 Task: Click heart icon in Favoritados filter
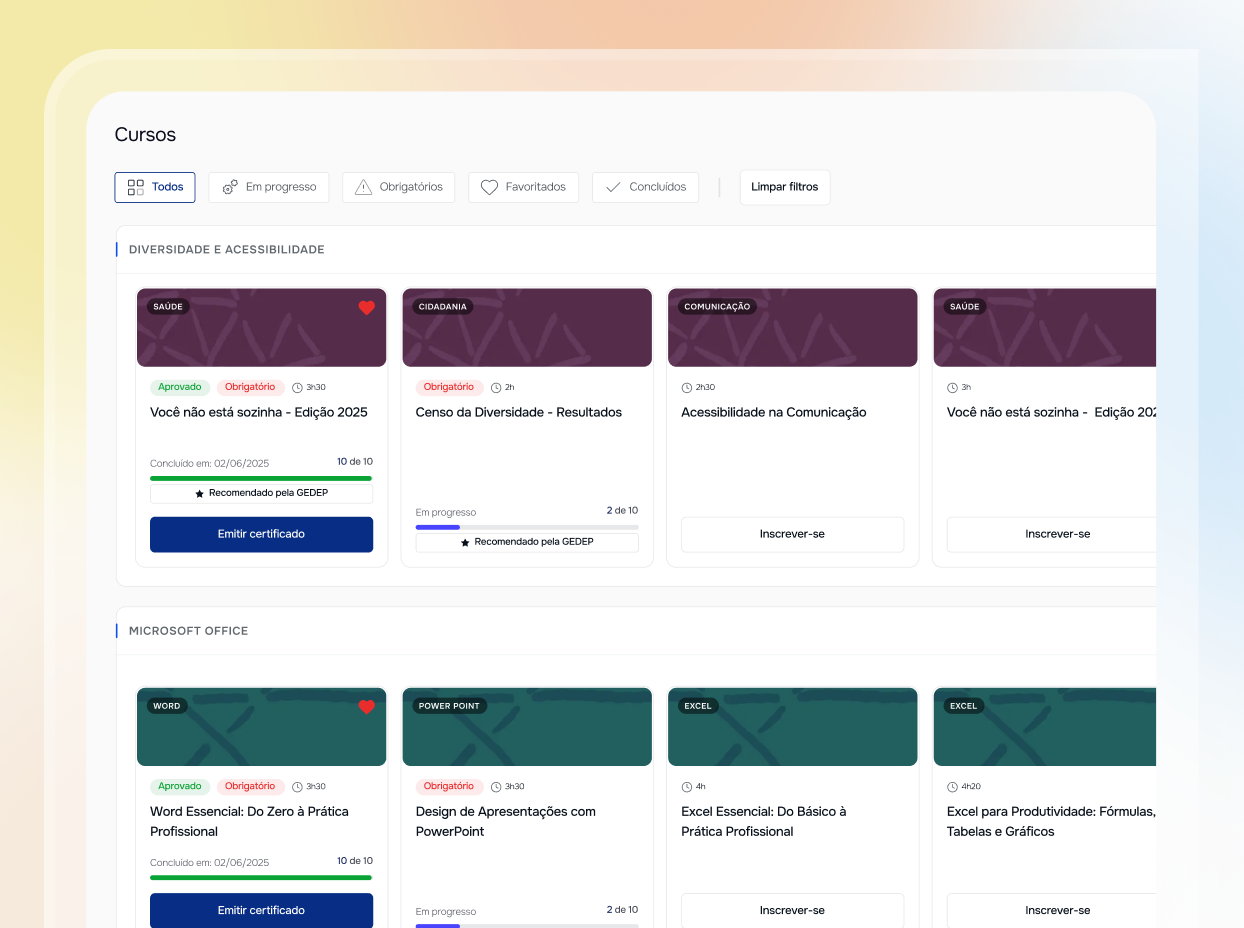click(489, 187)
